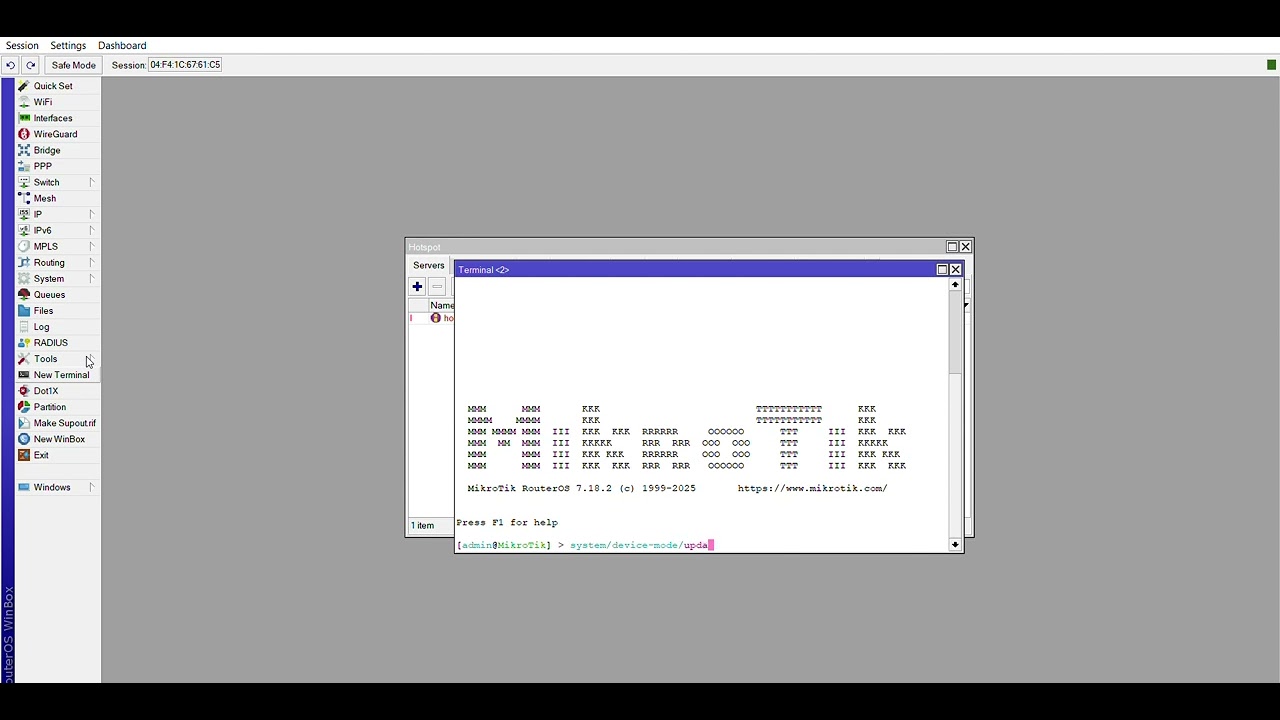This screenshot has width=1280, height=720.
Task: Expand the IPv6 submenu arrow
Action: [91, 230]
